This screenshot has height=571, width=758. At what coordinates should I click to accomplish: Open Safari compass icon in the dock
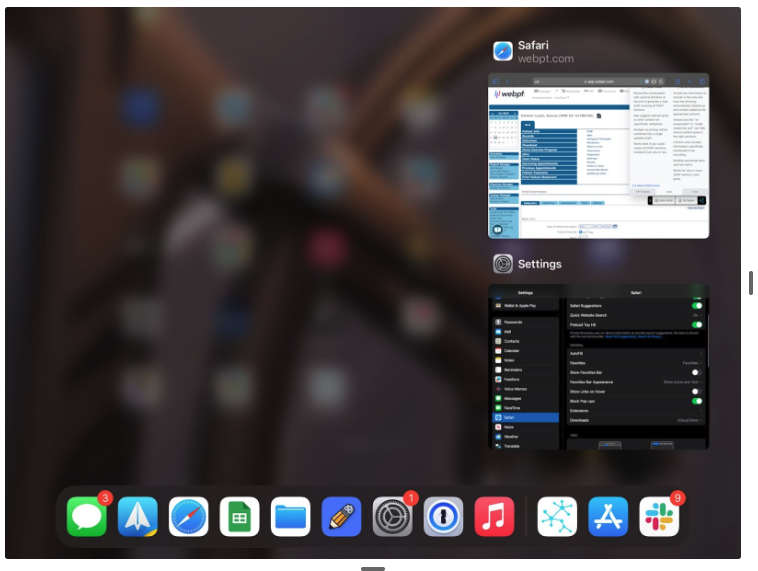[189, 516]
